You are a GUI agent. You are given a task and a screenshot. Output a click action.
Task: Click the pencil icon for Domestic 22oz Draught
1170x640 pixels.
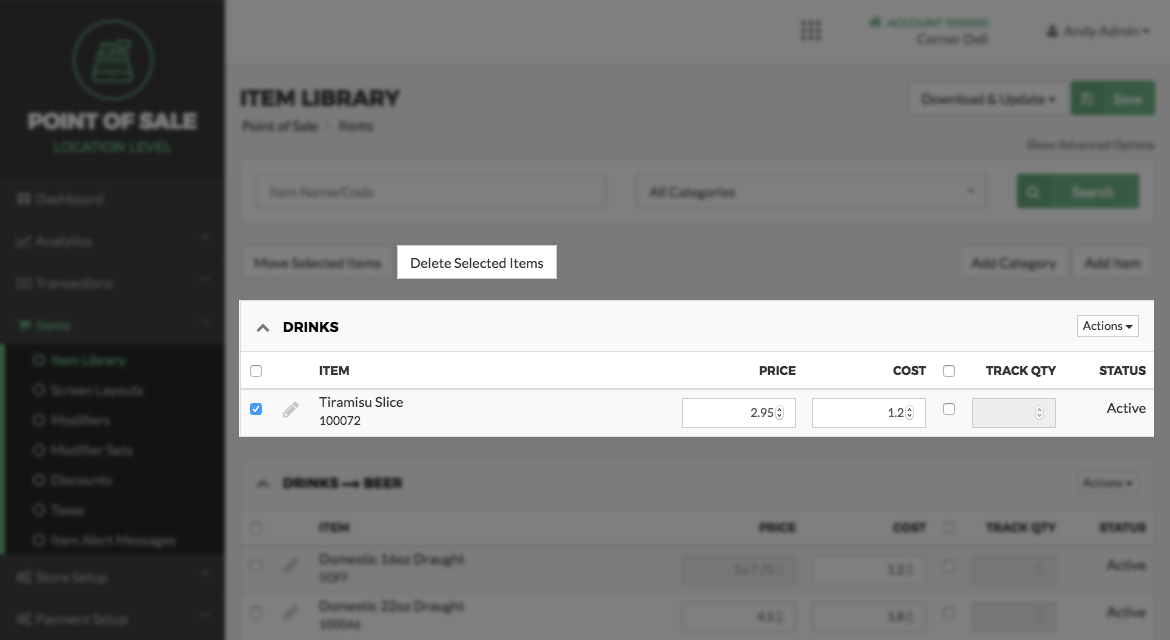click(291, 613)
